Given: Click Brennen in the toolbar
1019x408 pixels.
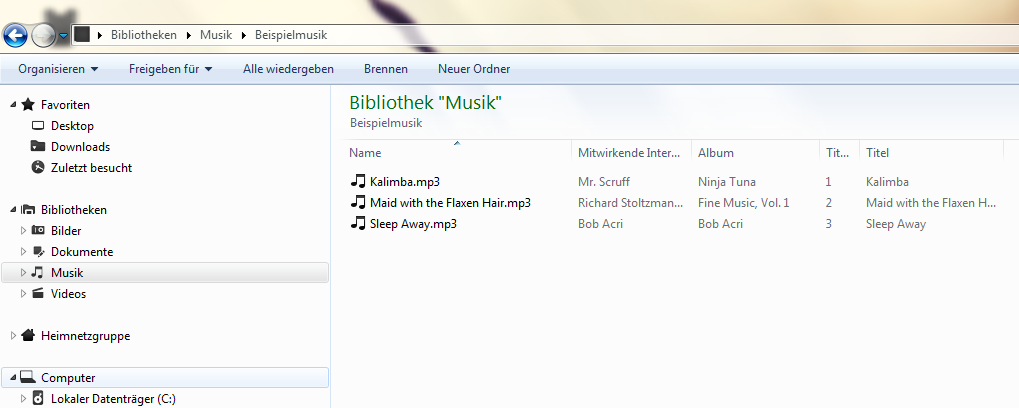Looking at the screenshot, I should point(386,69).
